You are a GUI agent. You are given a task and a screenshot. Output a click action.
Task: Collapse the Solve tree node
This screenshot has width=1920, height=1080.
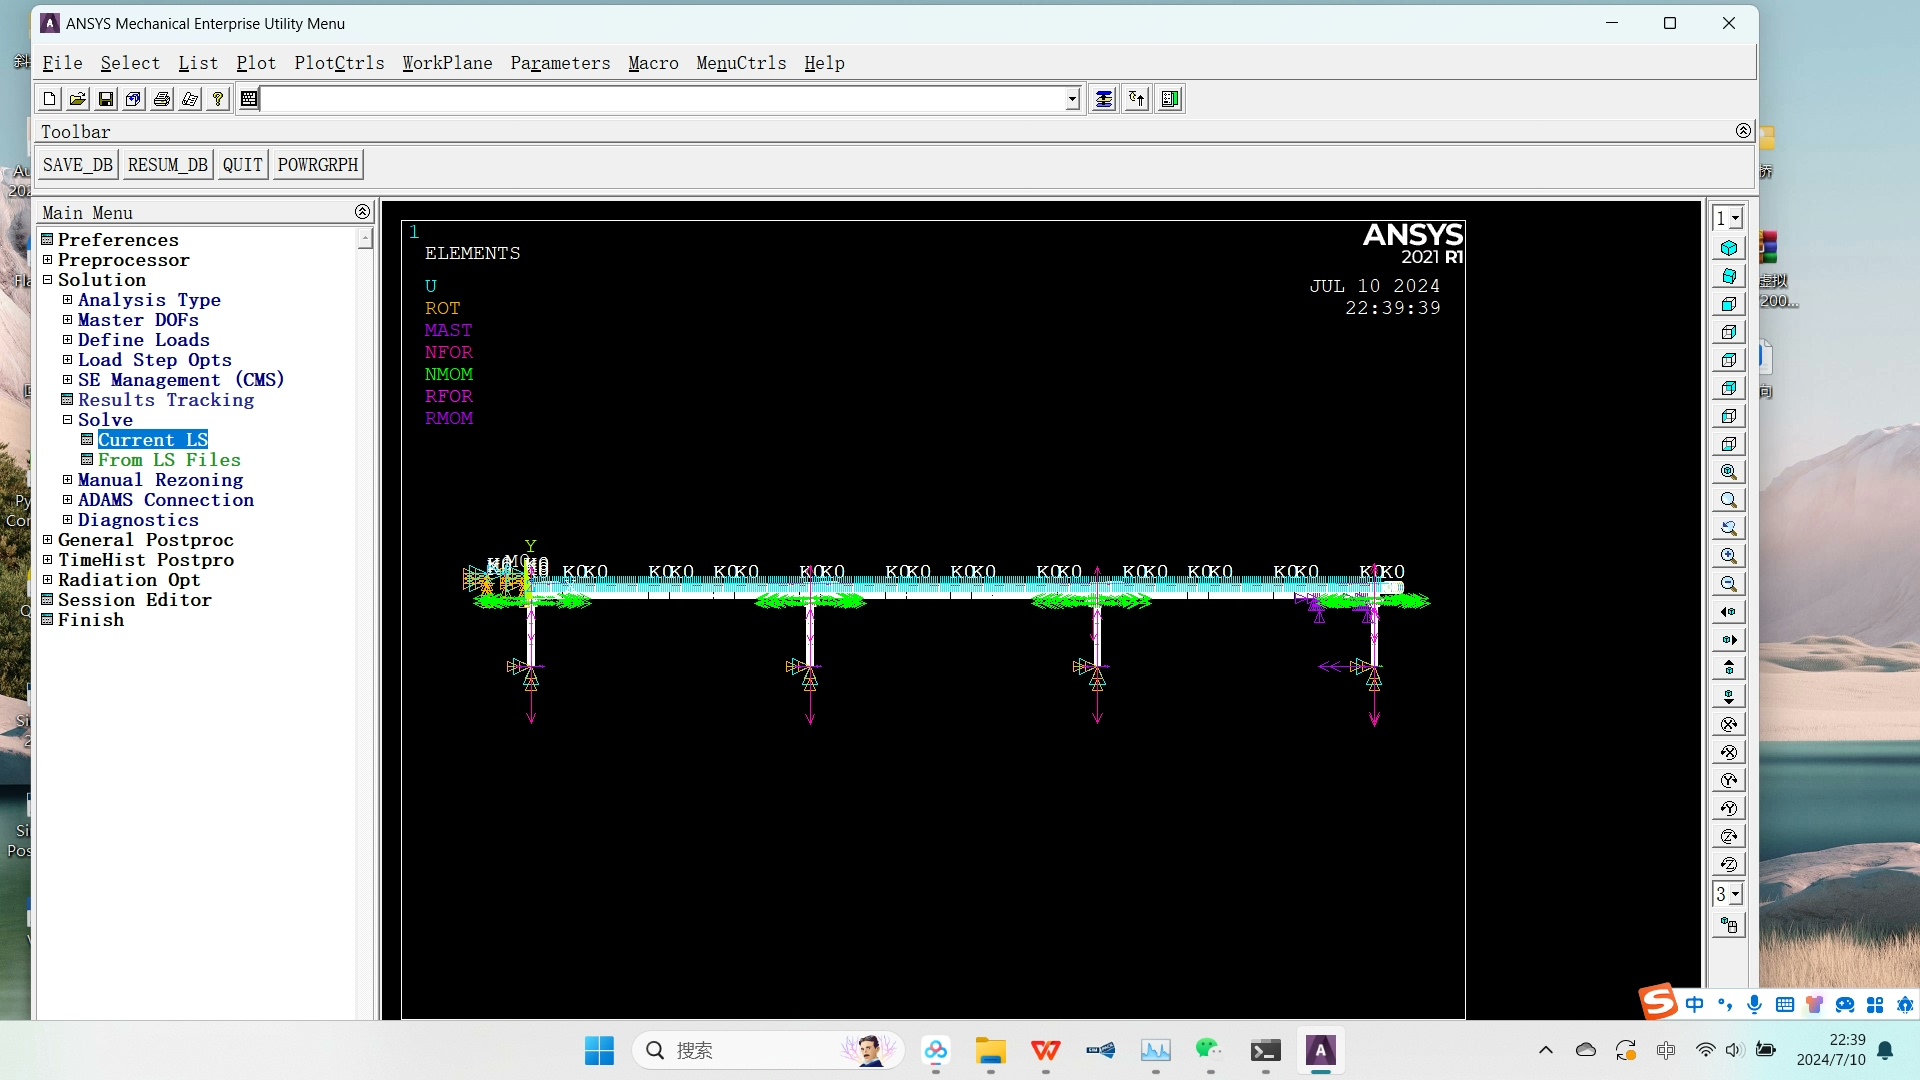pyautogui.click(x=67, y=420)
